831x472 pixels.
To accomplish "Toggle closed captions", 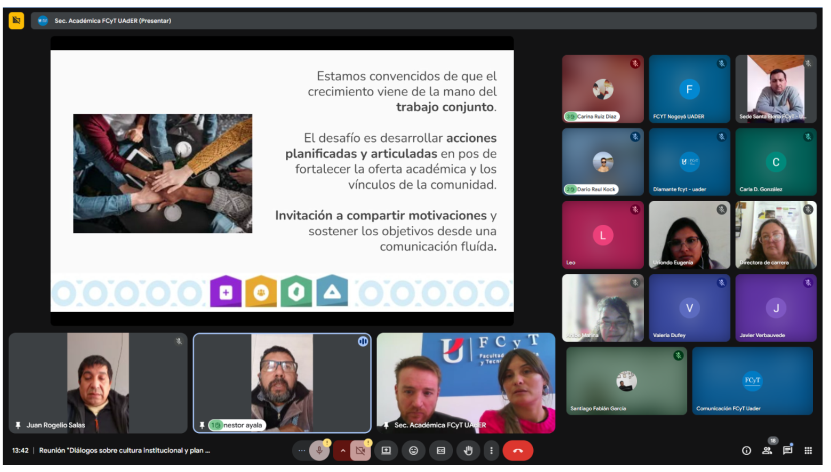I will tap(440, 451).
